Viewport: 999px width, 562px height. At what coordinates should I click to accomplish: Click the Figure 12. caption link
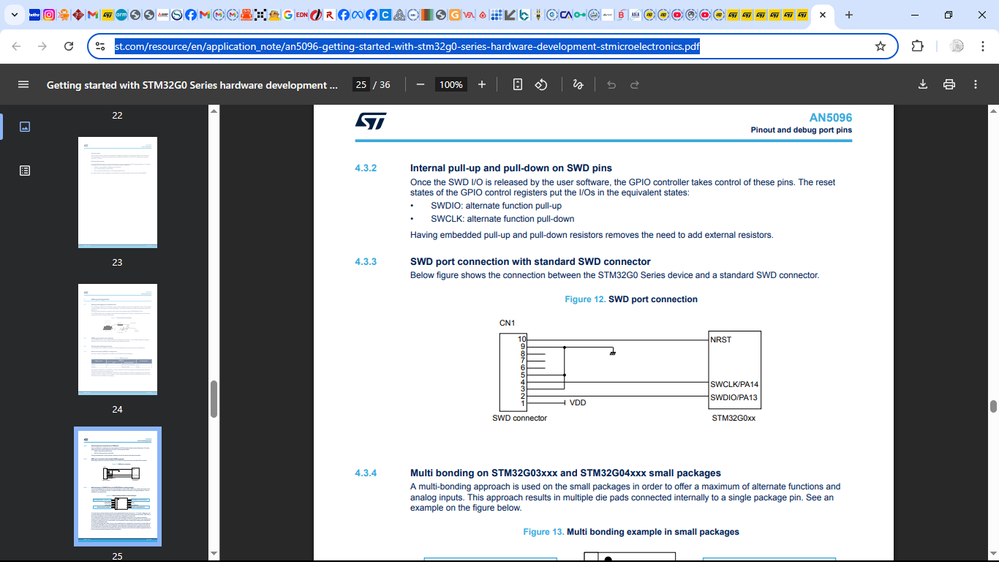(x=585, y=299)
